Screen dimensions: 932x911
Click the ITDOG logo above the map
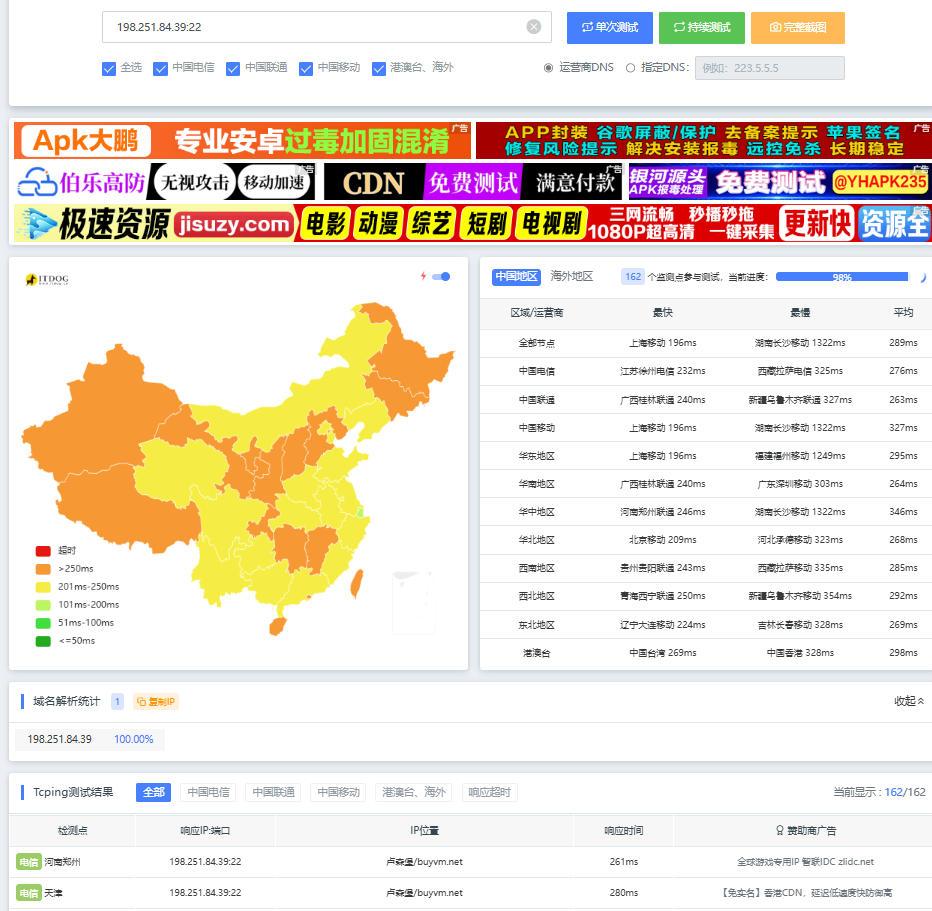point(47,279)
